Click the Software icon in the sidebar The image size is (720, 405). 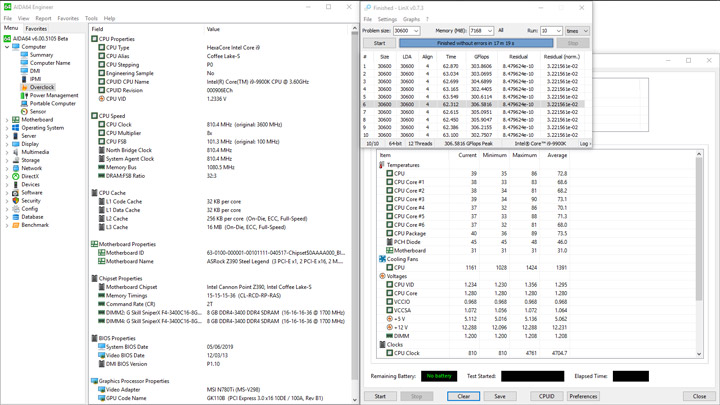point(16,192)
